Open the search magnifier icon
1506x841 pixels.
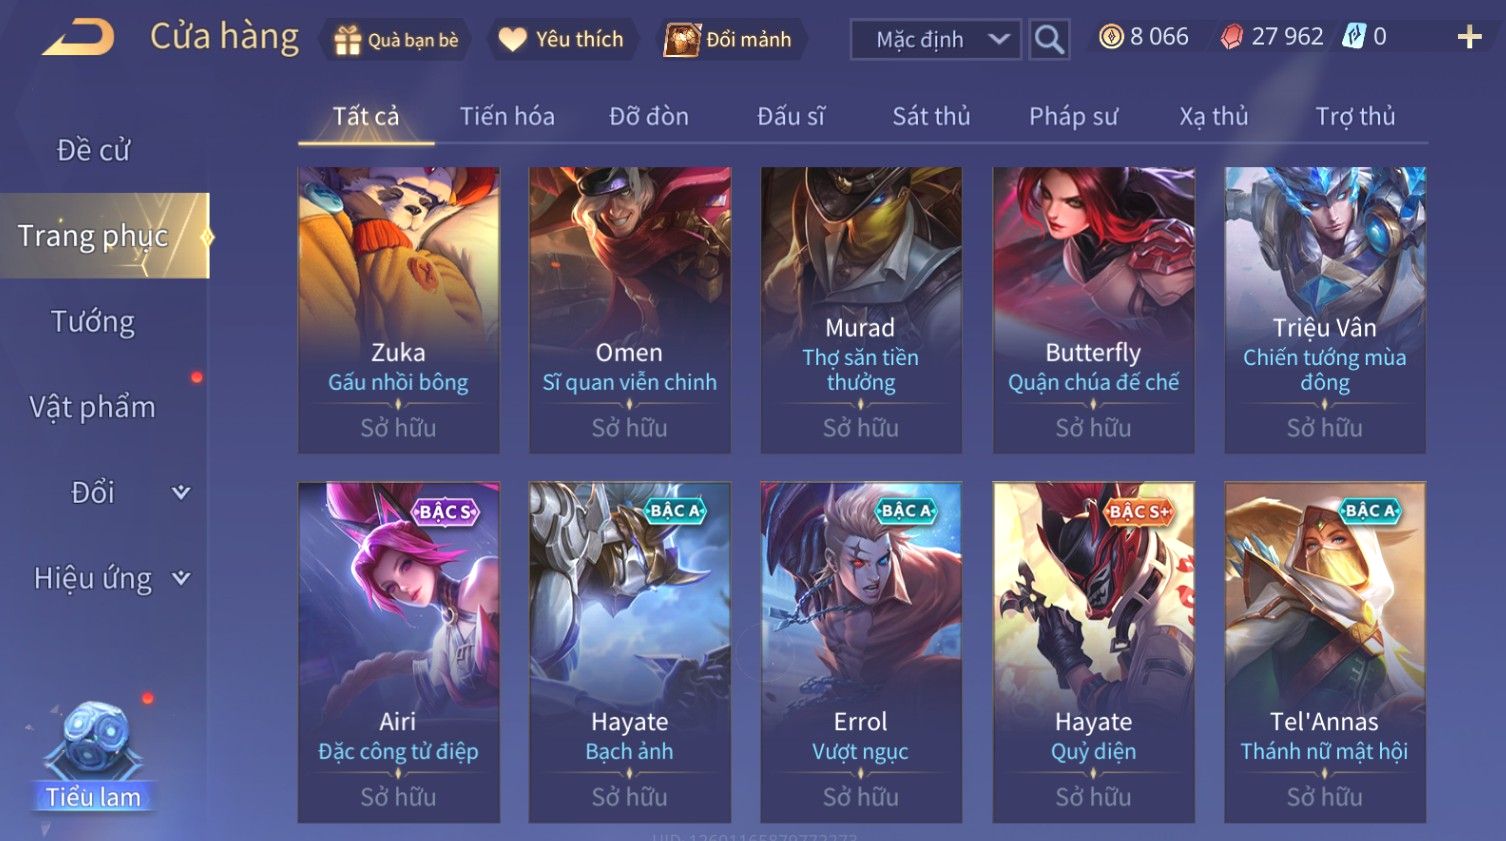(x=1049, y=40)
